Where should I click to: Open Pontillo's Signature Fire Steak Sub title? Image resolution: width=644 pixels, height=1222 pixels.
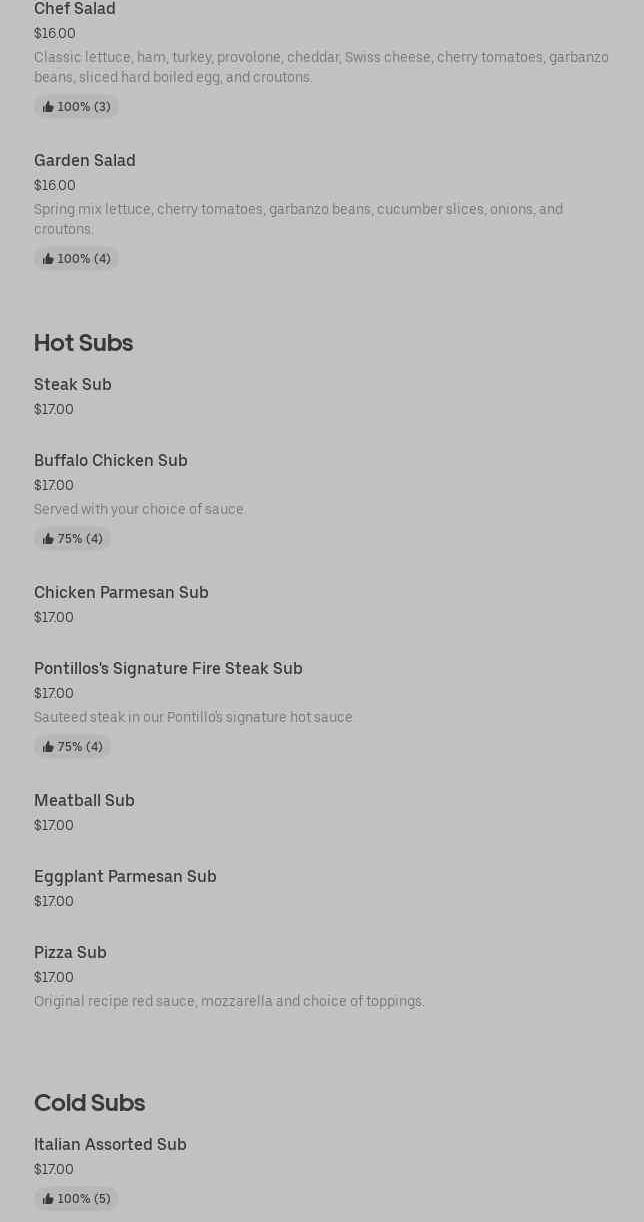click(x=168, y=669)
